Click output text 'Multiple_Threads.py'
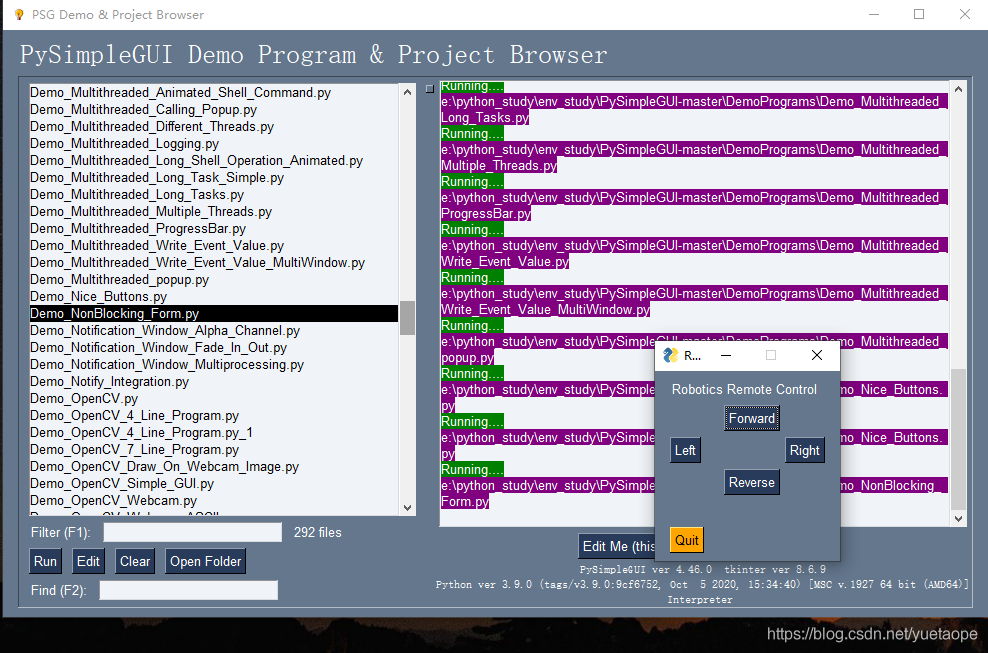The width and height of the screenshot is (988, 653). (x=499, y=166)
